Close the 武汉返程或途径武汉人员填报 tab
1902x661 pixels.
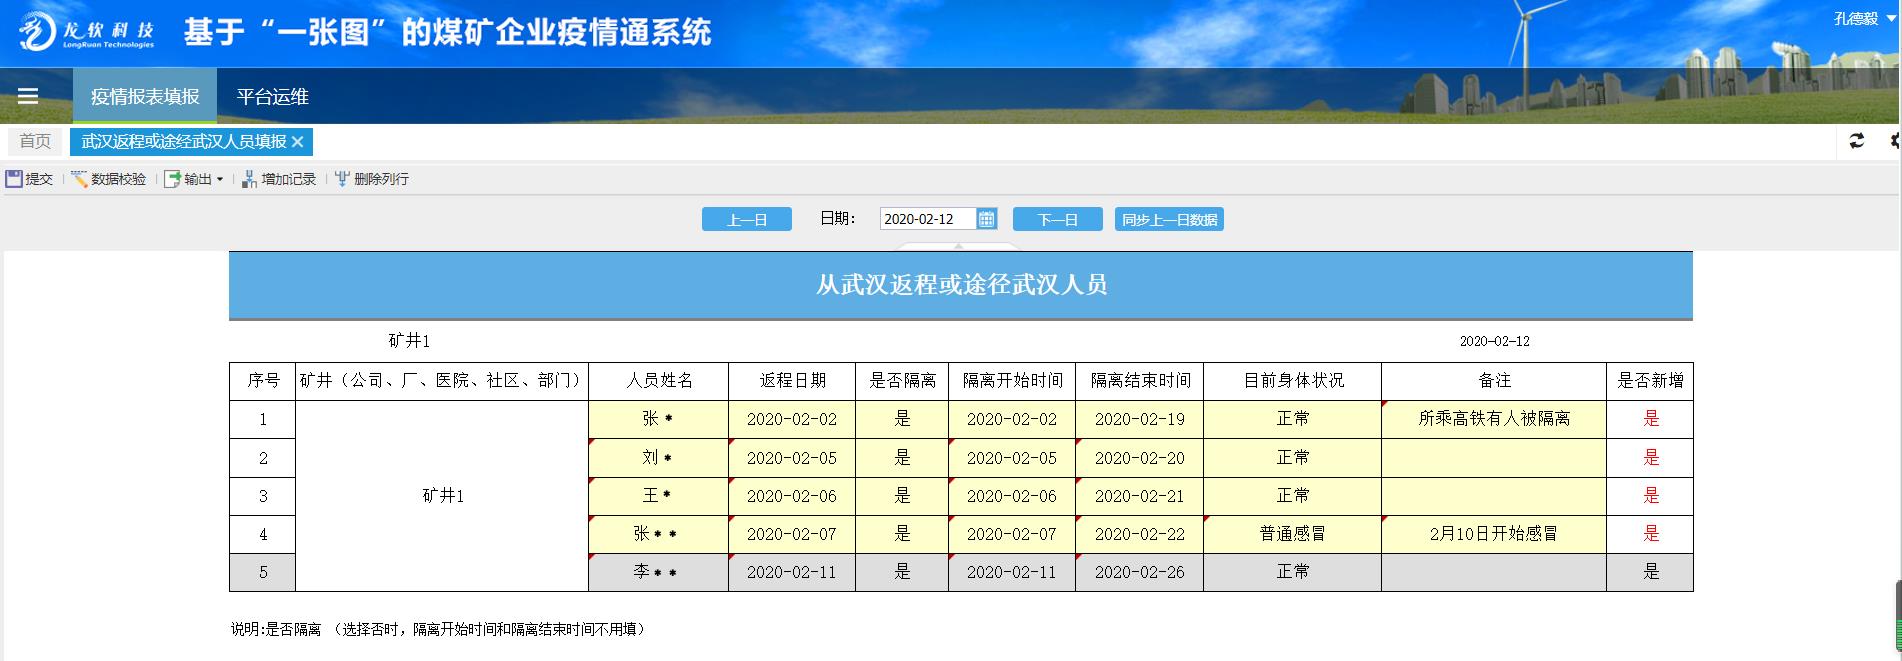click(297, 142)
